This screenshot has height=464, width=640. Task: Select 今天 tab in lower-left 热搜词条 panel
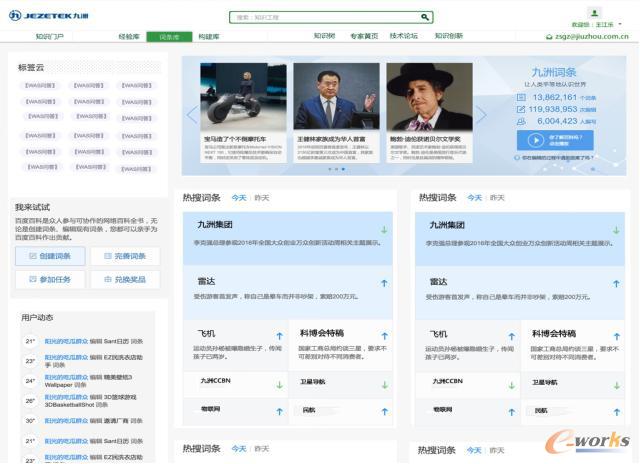[x=239, y=449]
